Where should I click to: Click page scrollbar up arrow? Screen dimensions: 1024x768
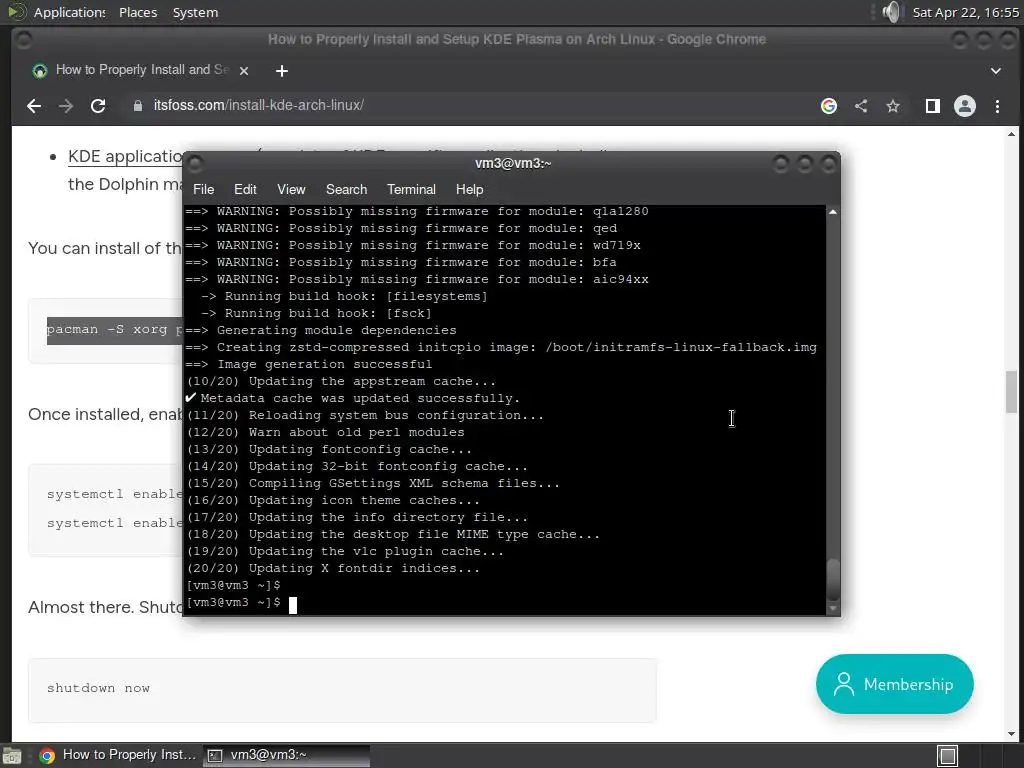click(1012, 135)
